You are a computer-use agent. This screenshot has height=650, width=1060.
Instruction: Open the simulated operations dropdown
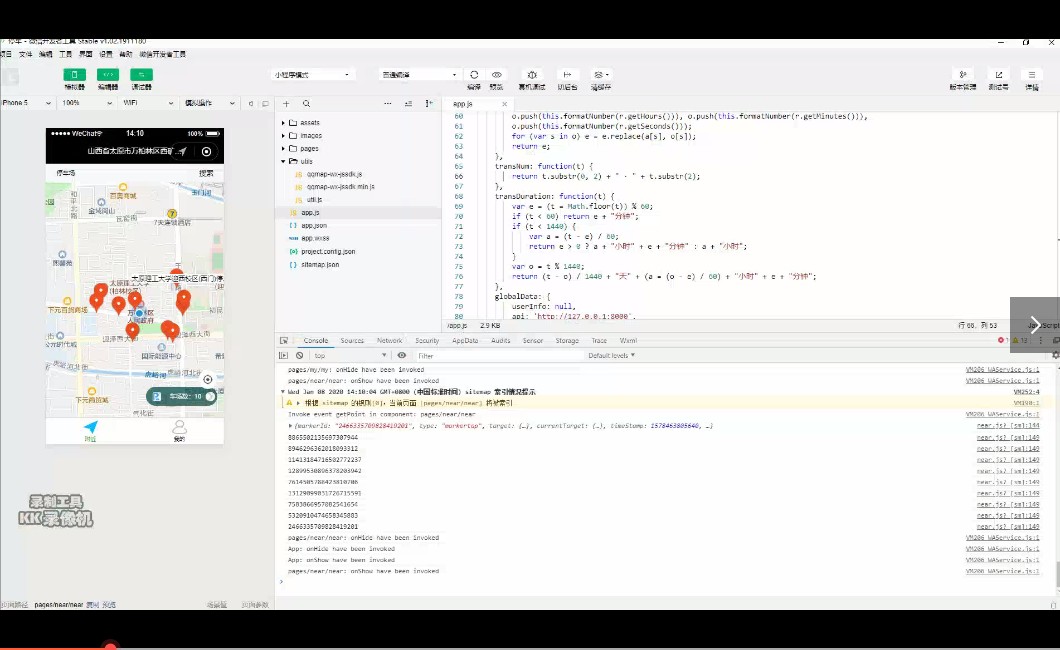click(x=210, y=103)
